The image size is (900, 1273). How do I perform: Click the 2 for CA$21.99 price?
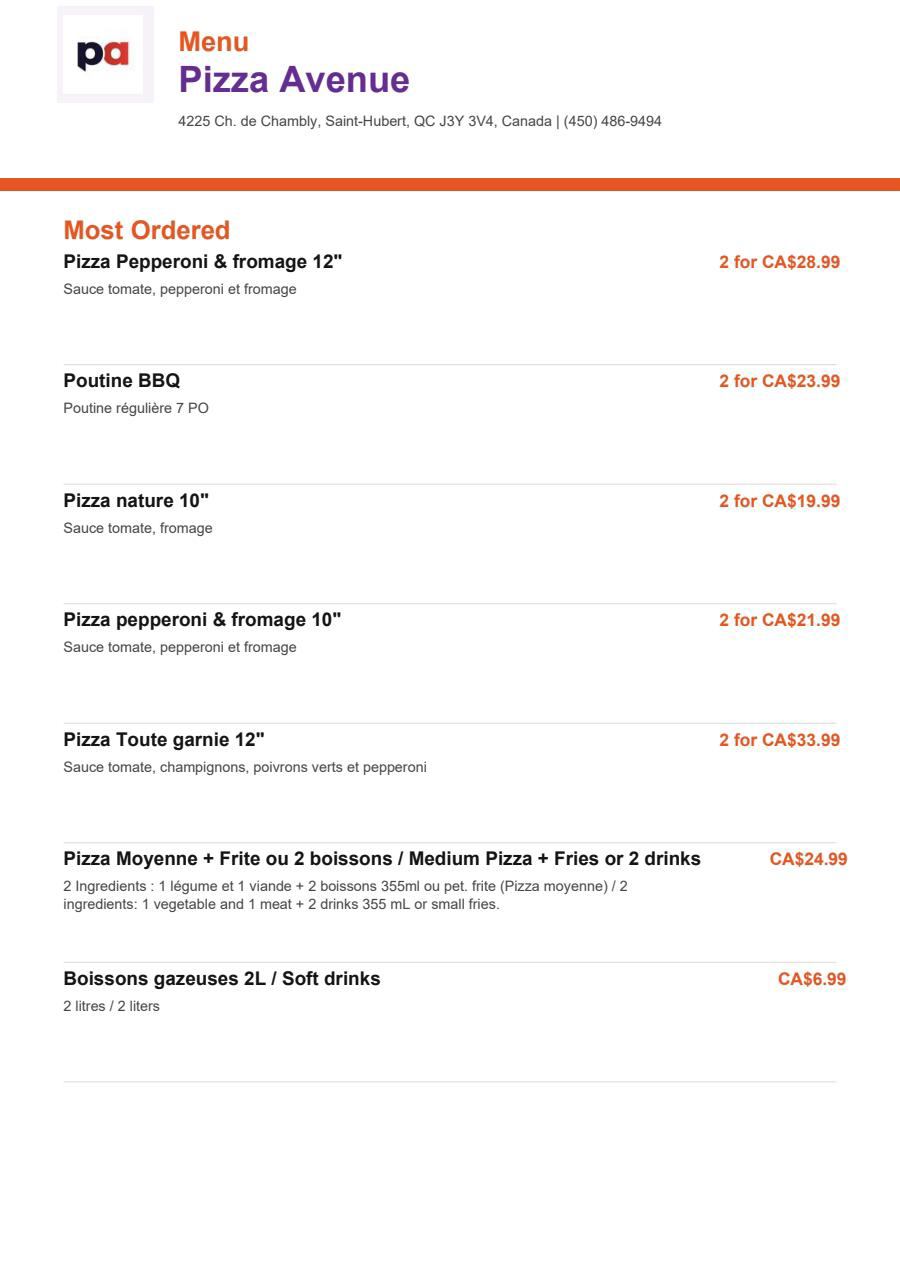780,620
